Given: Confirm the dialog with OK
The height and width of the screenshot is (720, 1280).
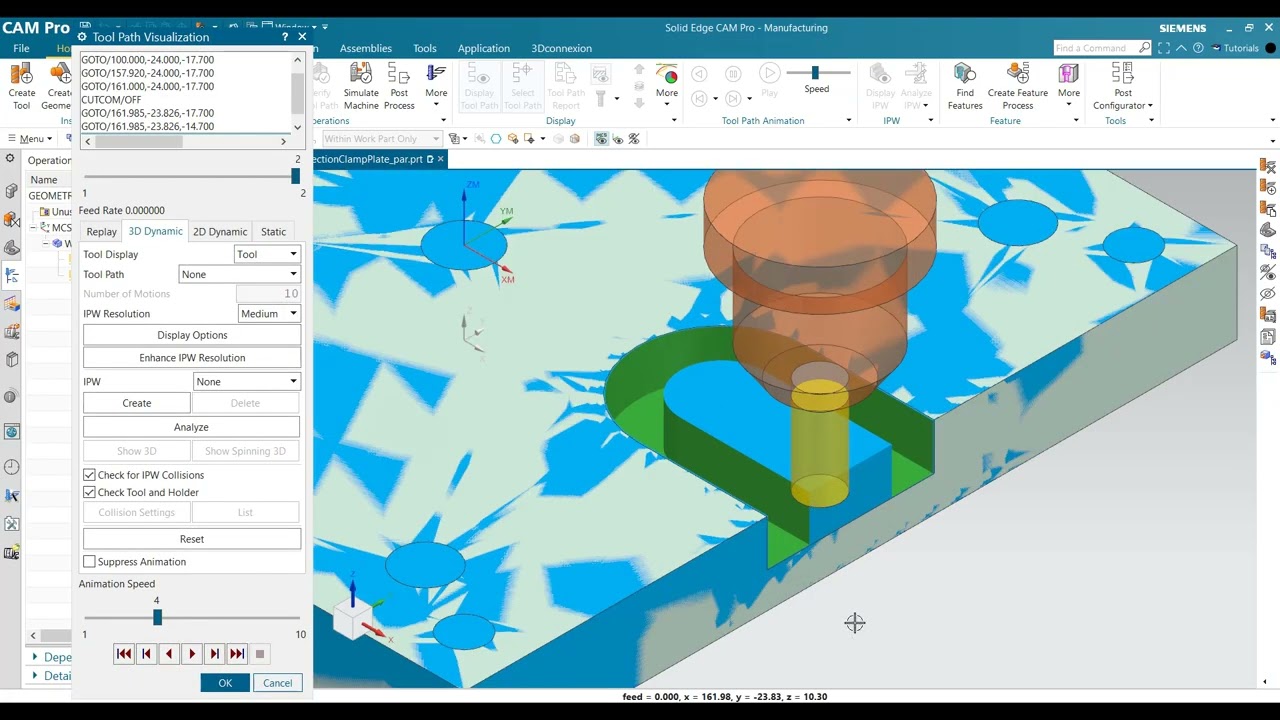Looking at the screenshot, I should (225, 683).
